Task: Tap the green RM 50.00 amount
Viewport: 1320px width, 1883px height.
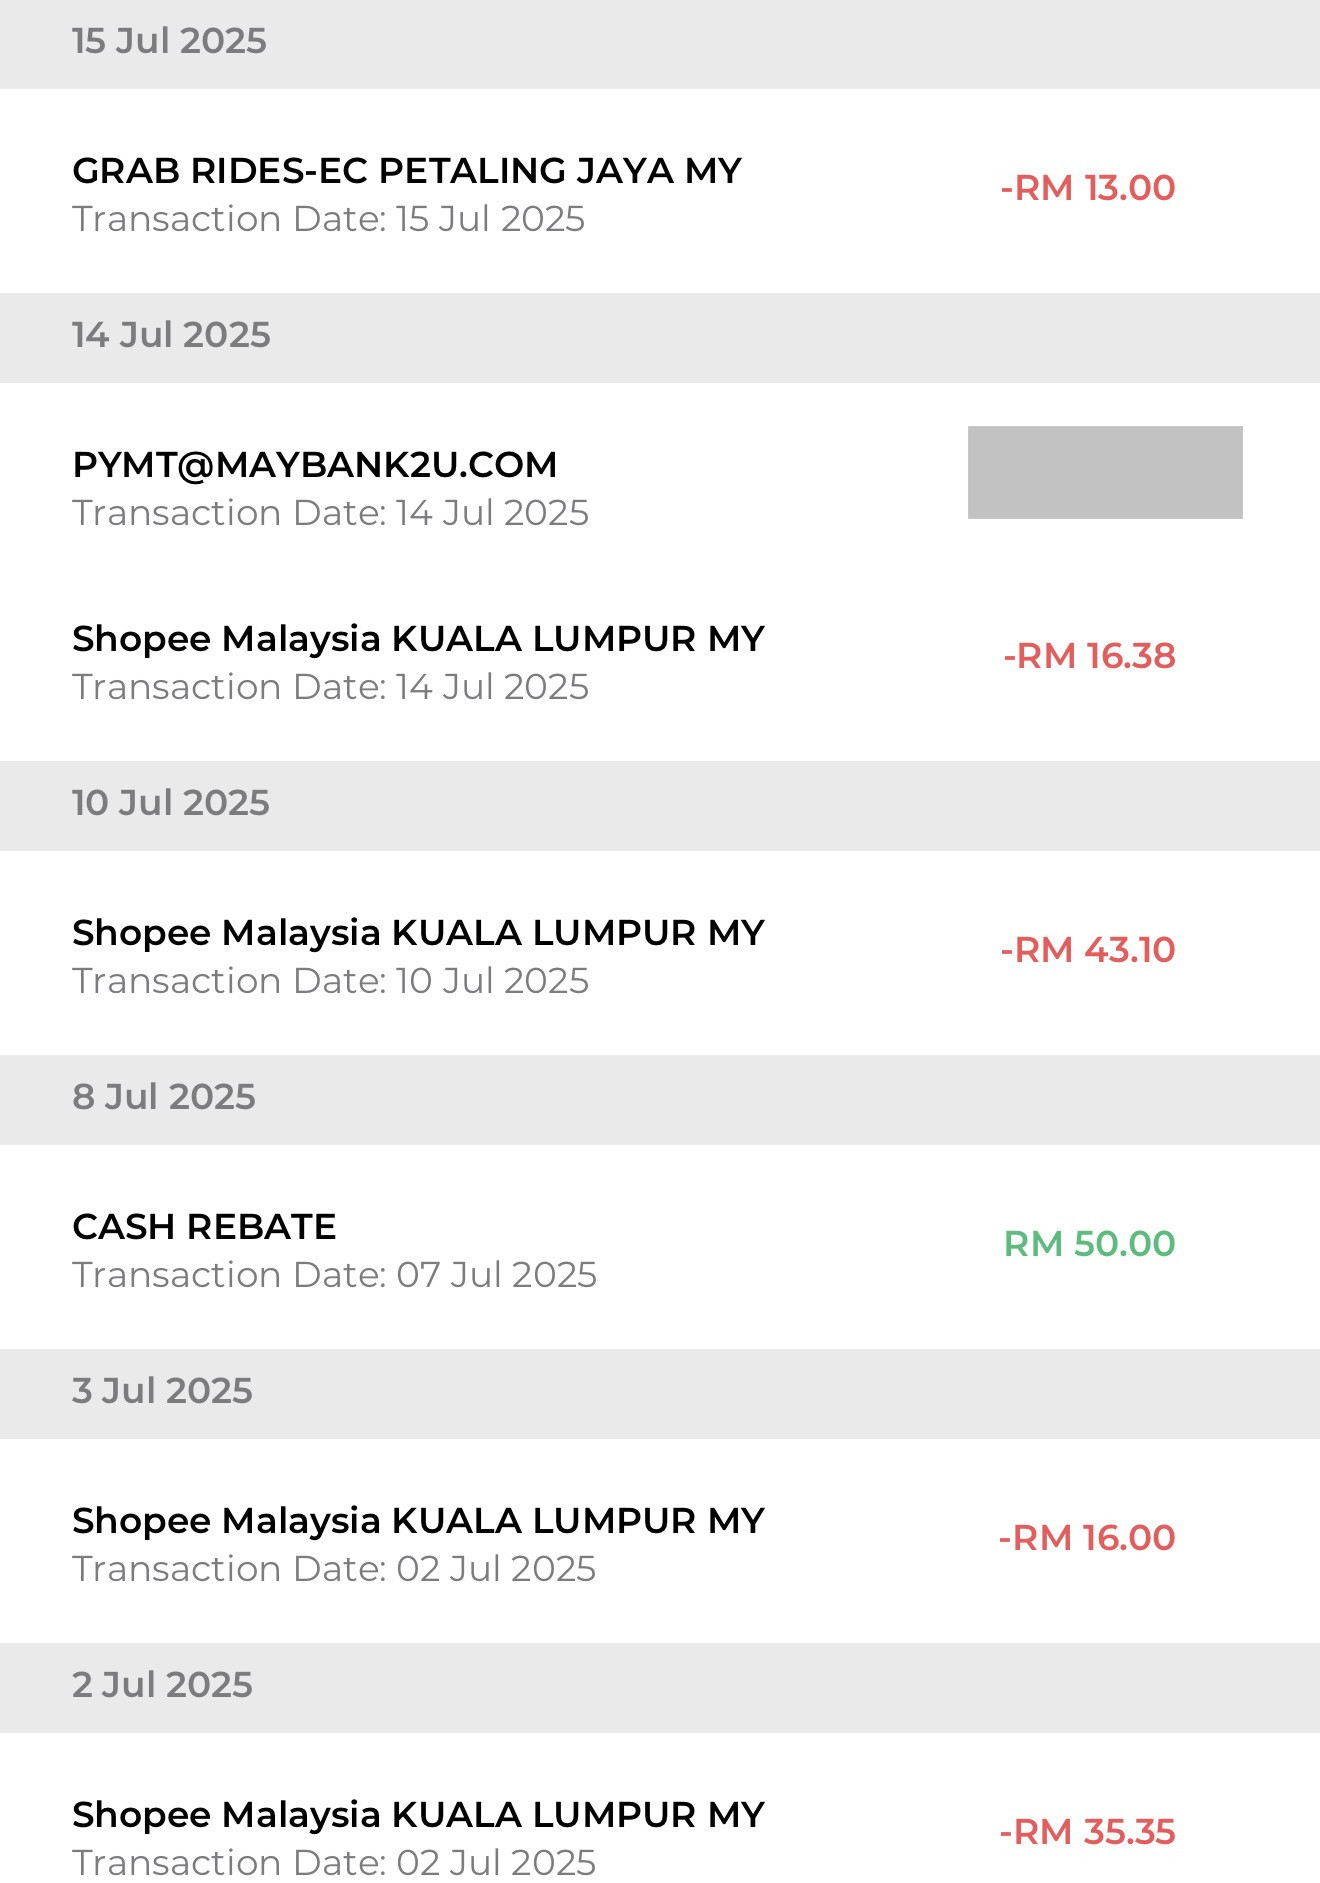Action: [1089, 1244]
